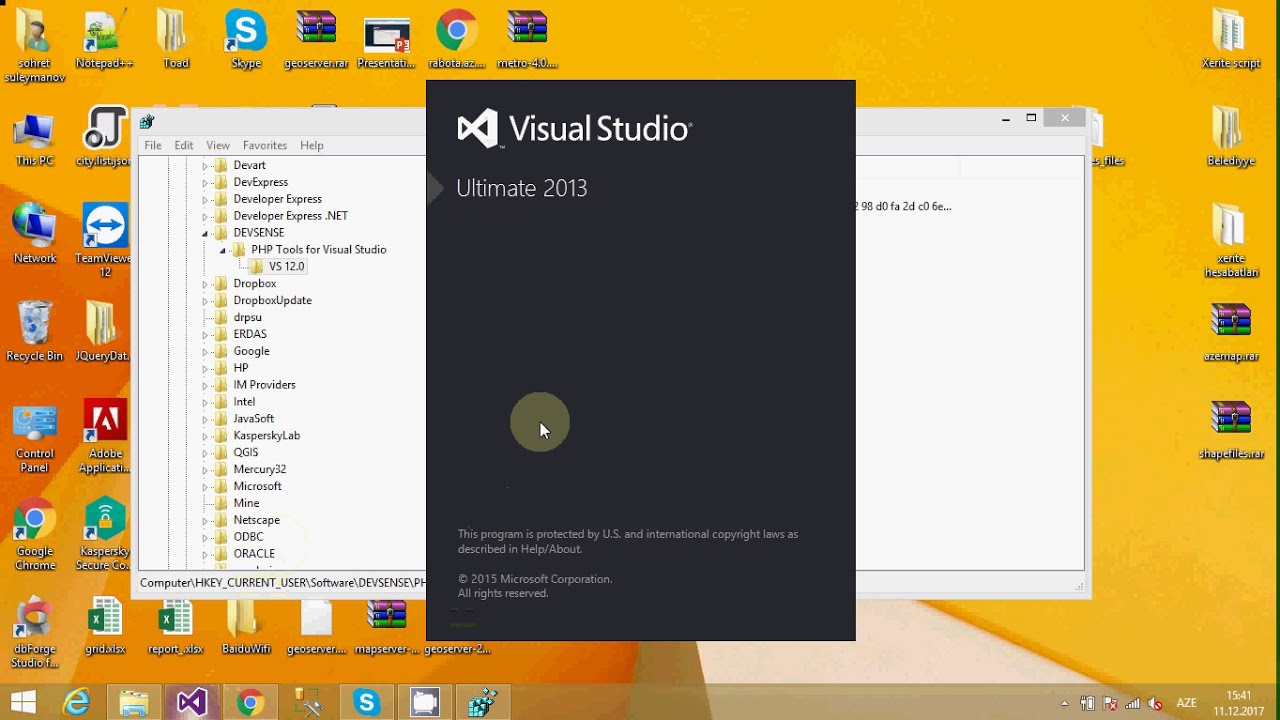
Task: Open File Explorer from taskbar
Action: (134, 702)
